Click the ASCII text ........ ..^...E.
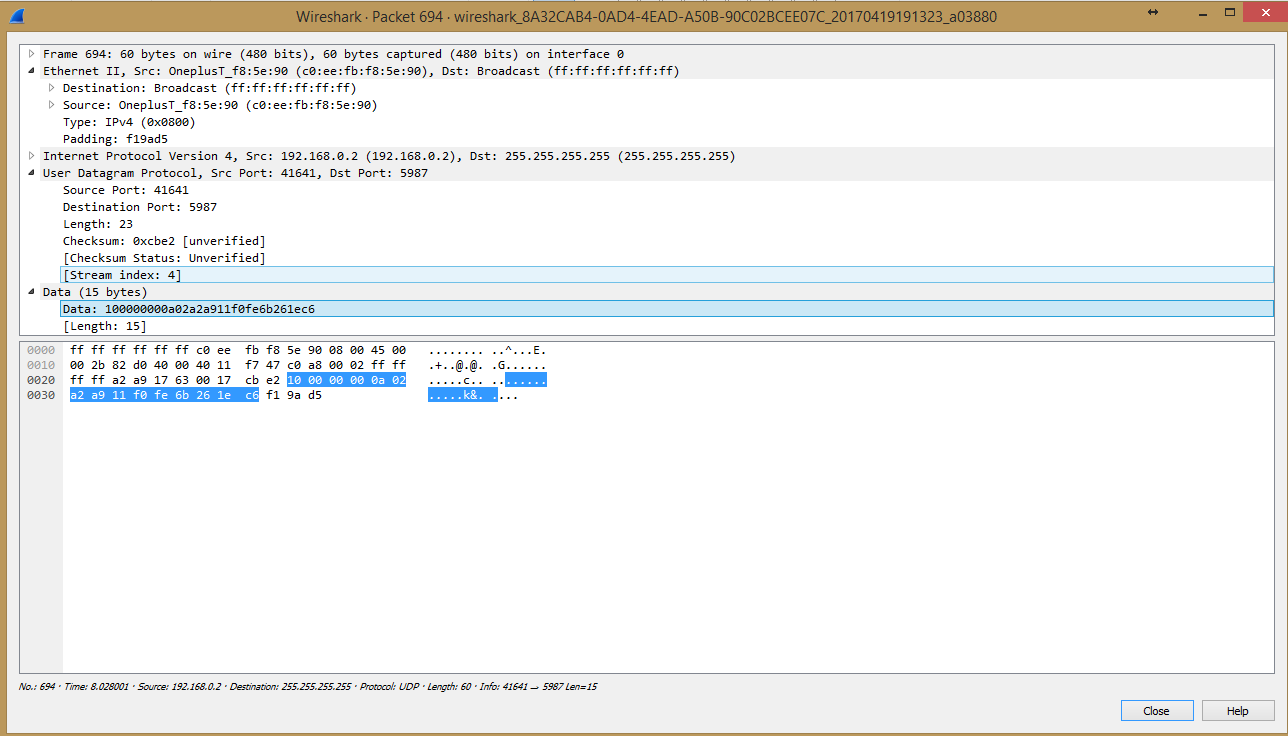The width and height of the screenshot is (1288, 736). 487,350
